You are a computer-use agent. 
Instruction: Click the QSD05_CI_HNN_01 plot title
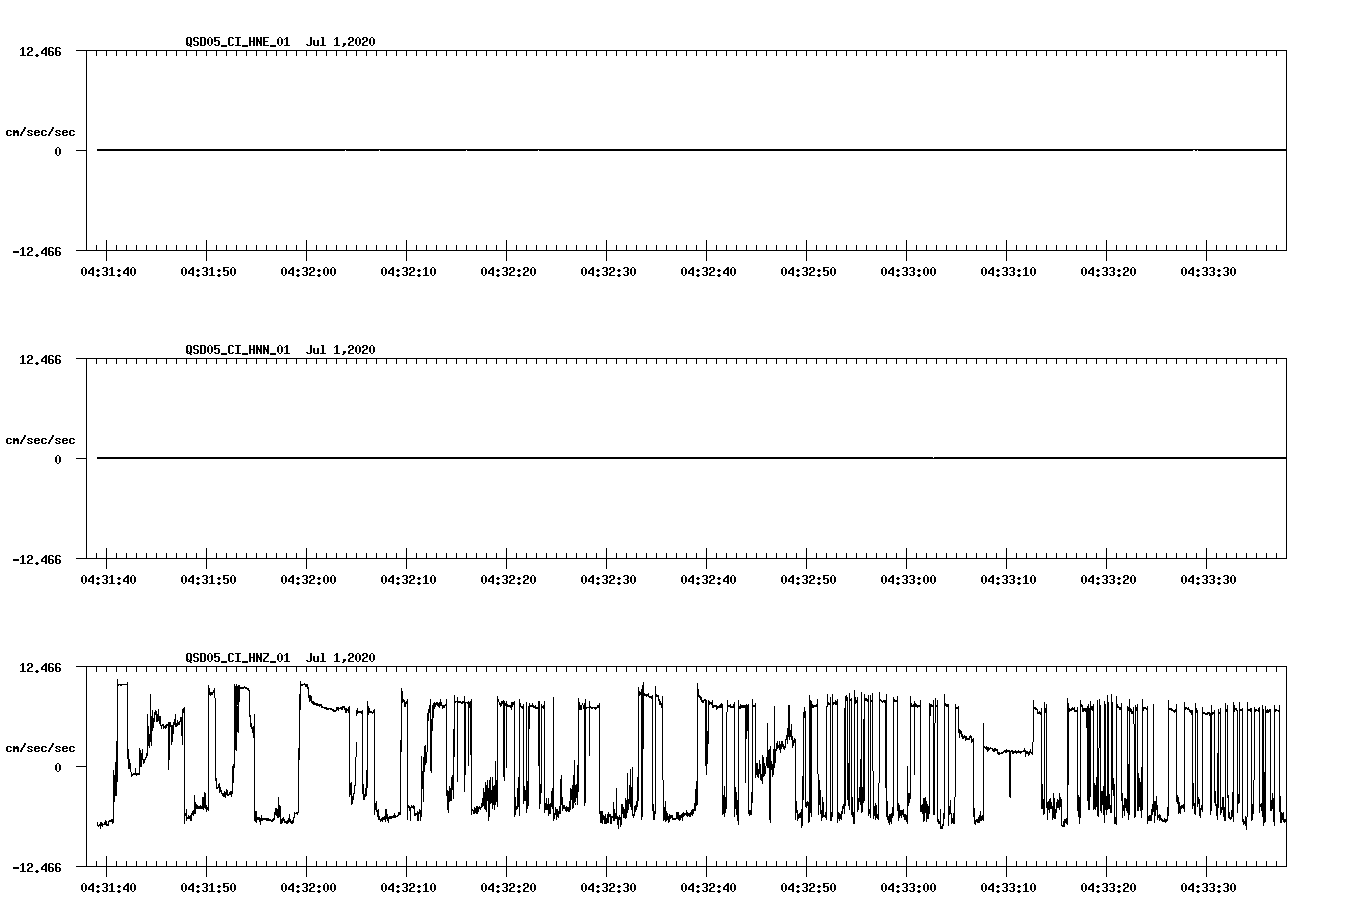237,350
